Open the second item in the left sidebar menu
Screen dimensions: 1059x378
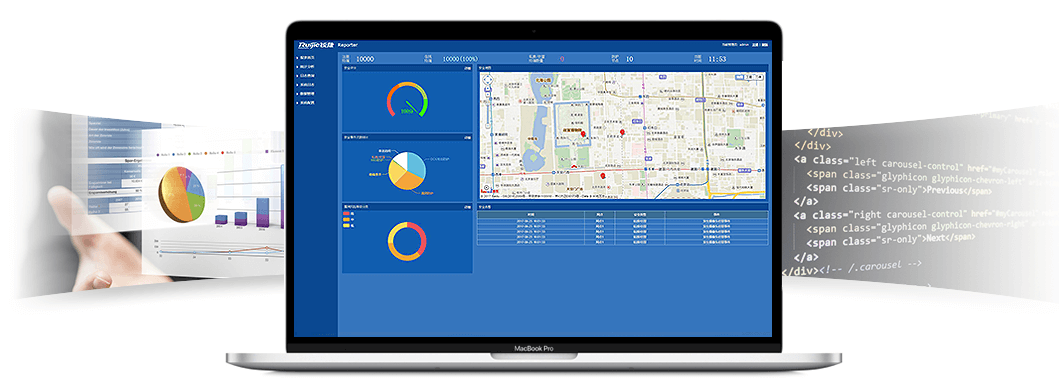[x=308, y=67]
